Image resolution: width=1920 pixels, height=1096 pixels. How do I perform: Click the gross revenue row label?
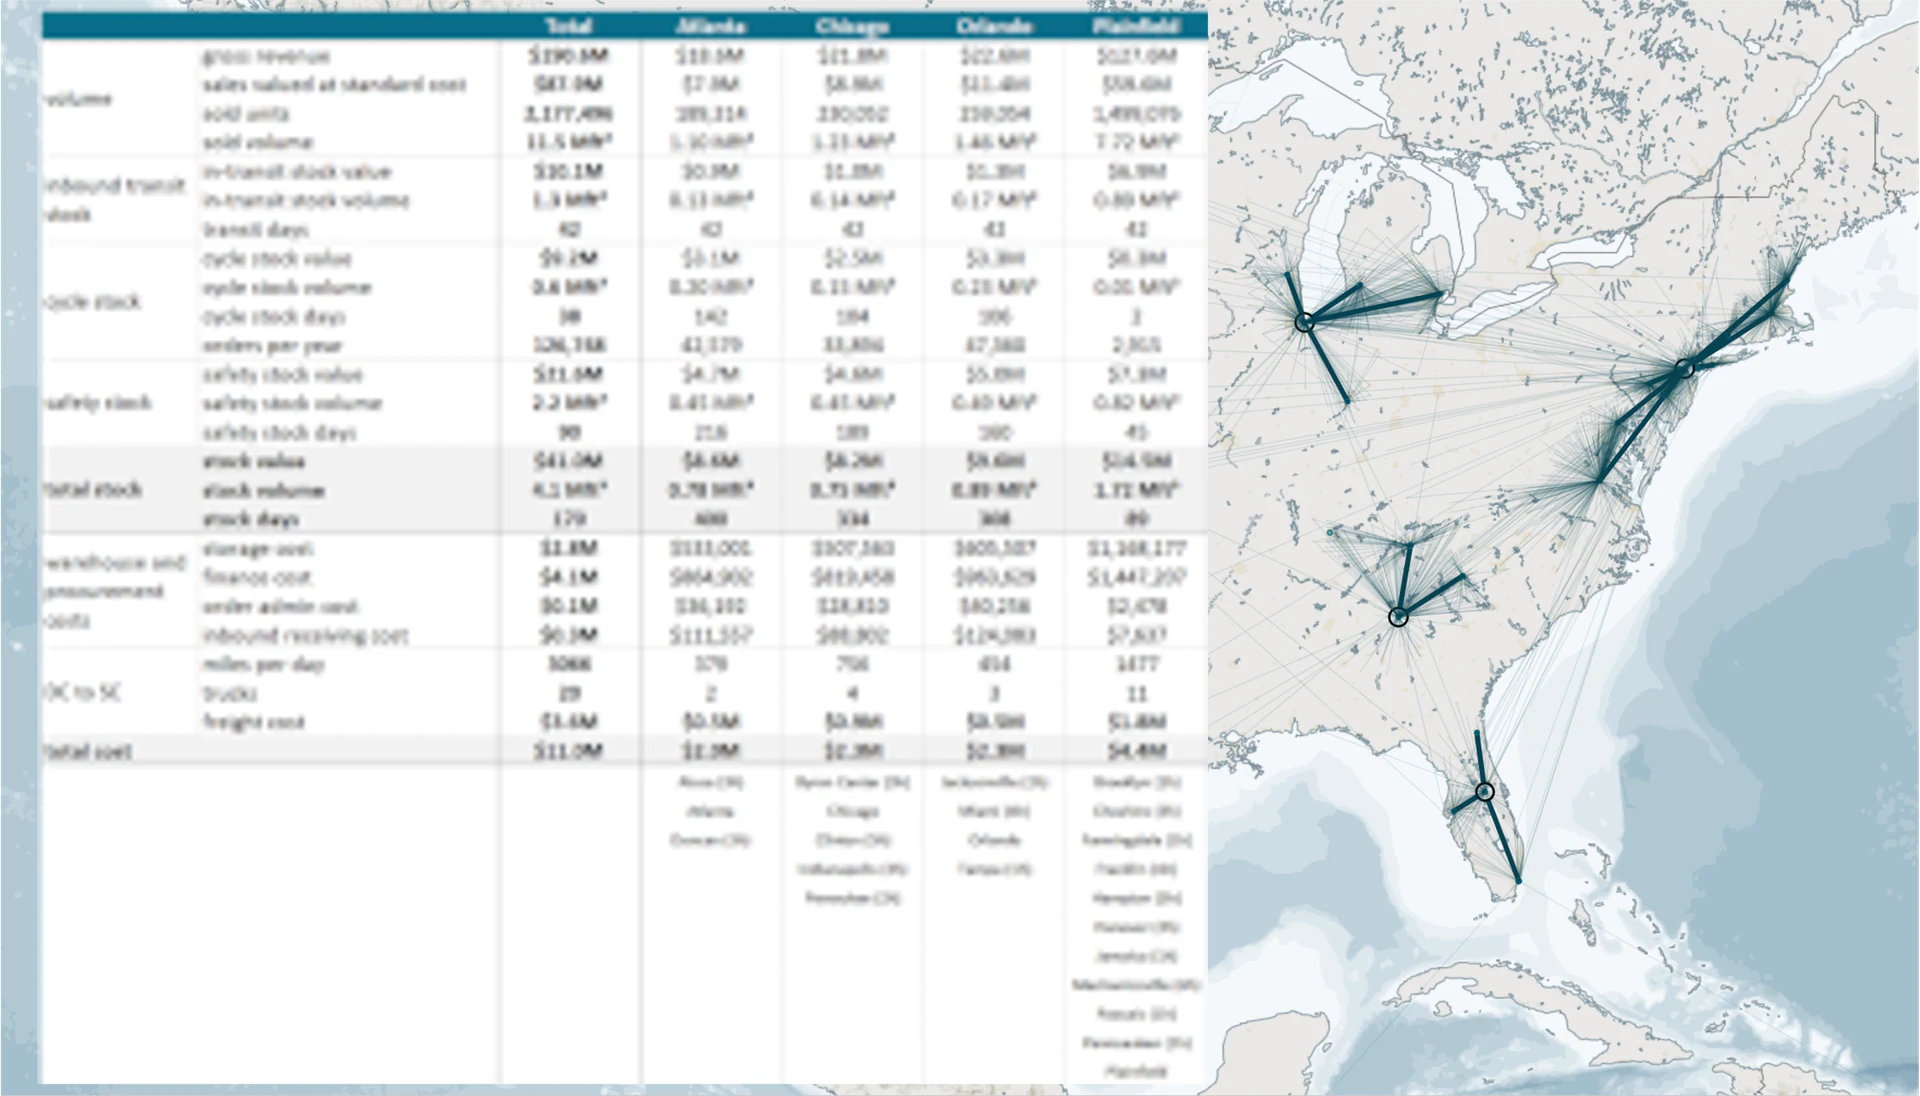(265, 56)
